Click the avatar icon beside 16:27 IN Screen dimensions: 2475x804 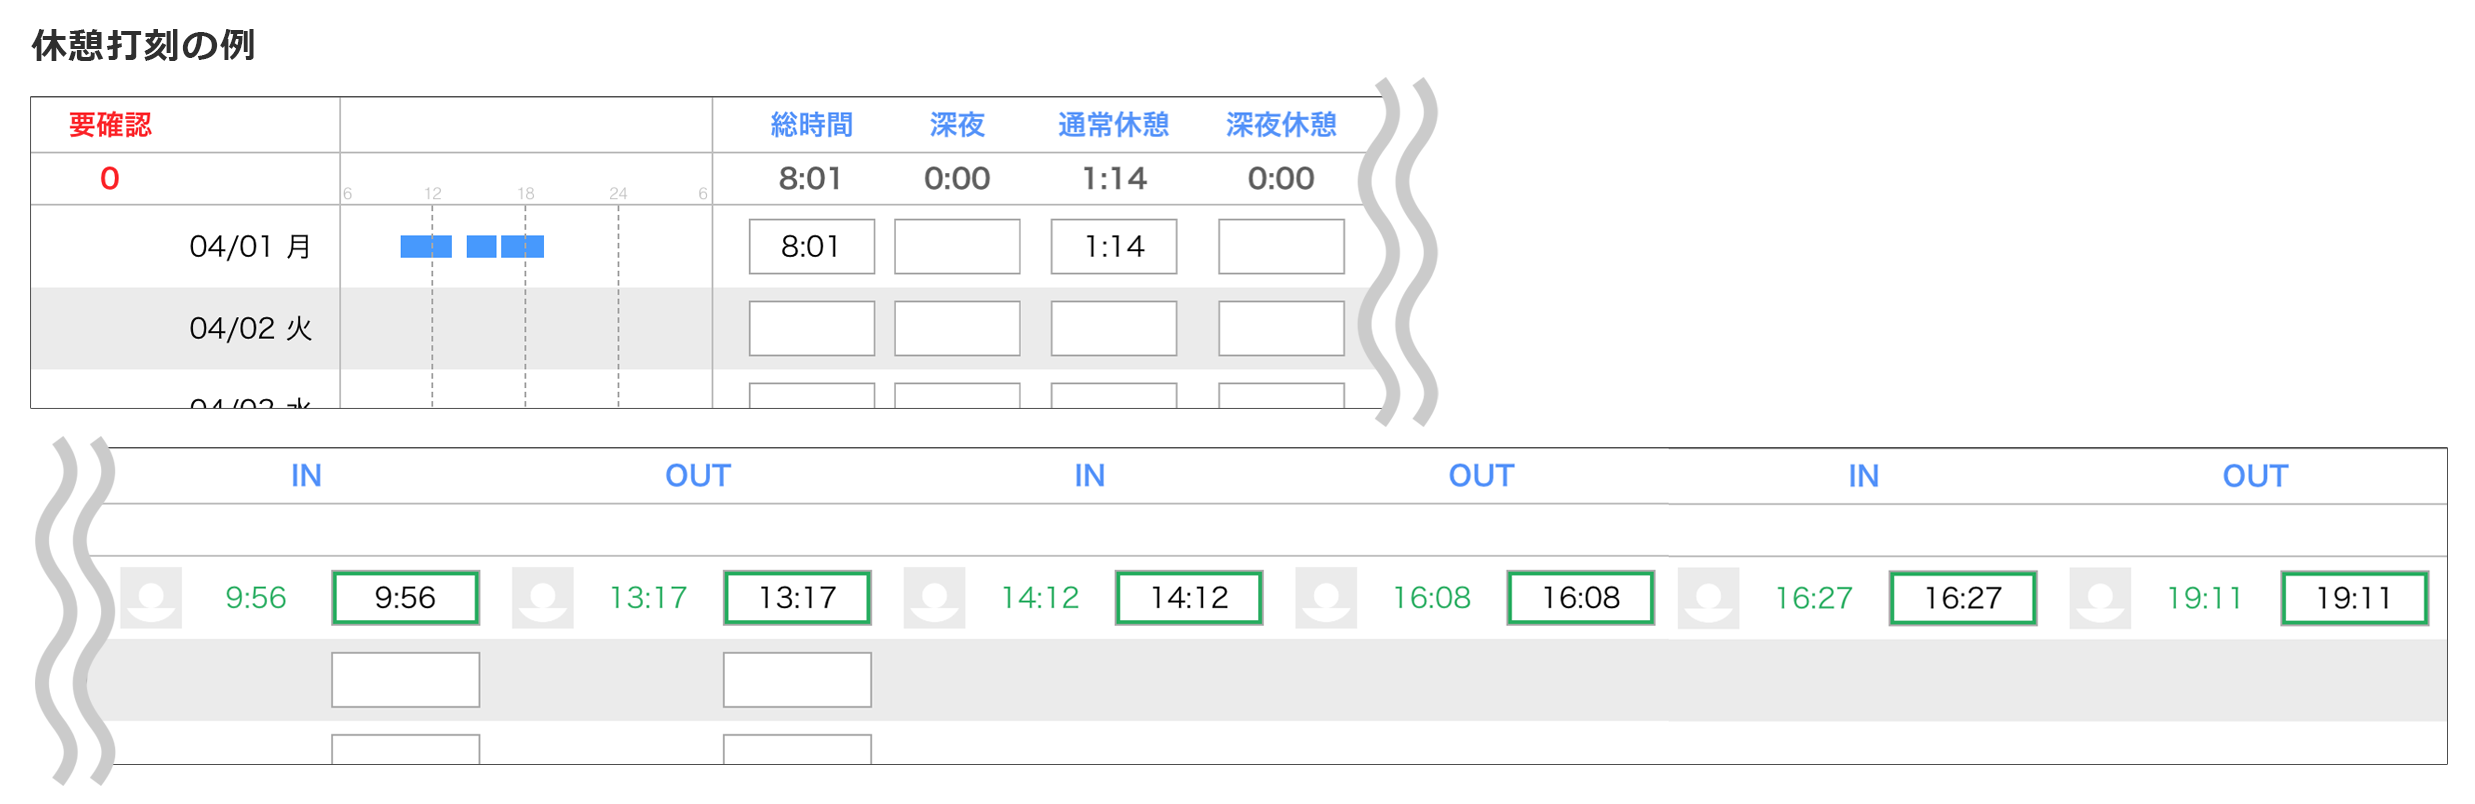1709,598
